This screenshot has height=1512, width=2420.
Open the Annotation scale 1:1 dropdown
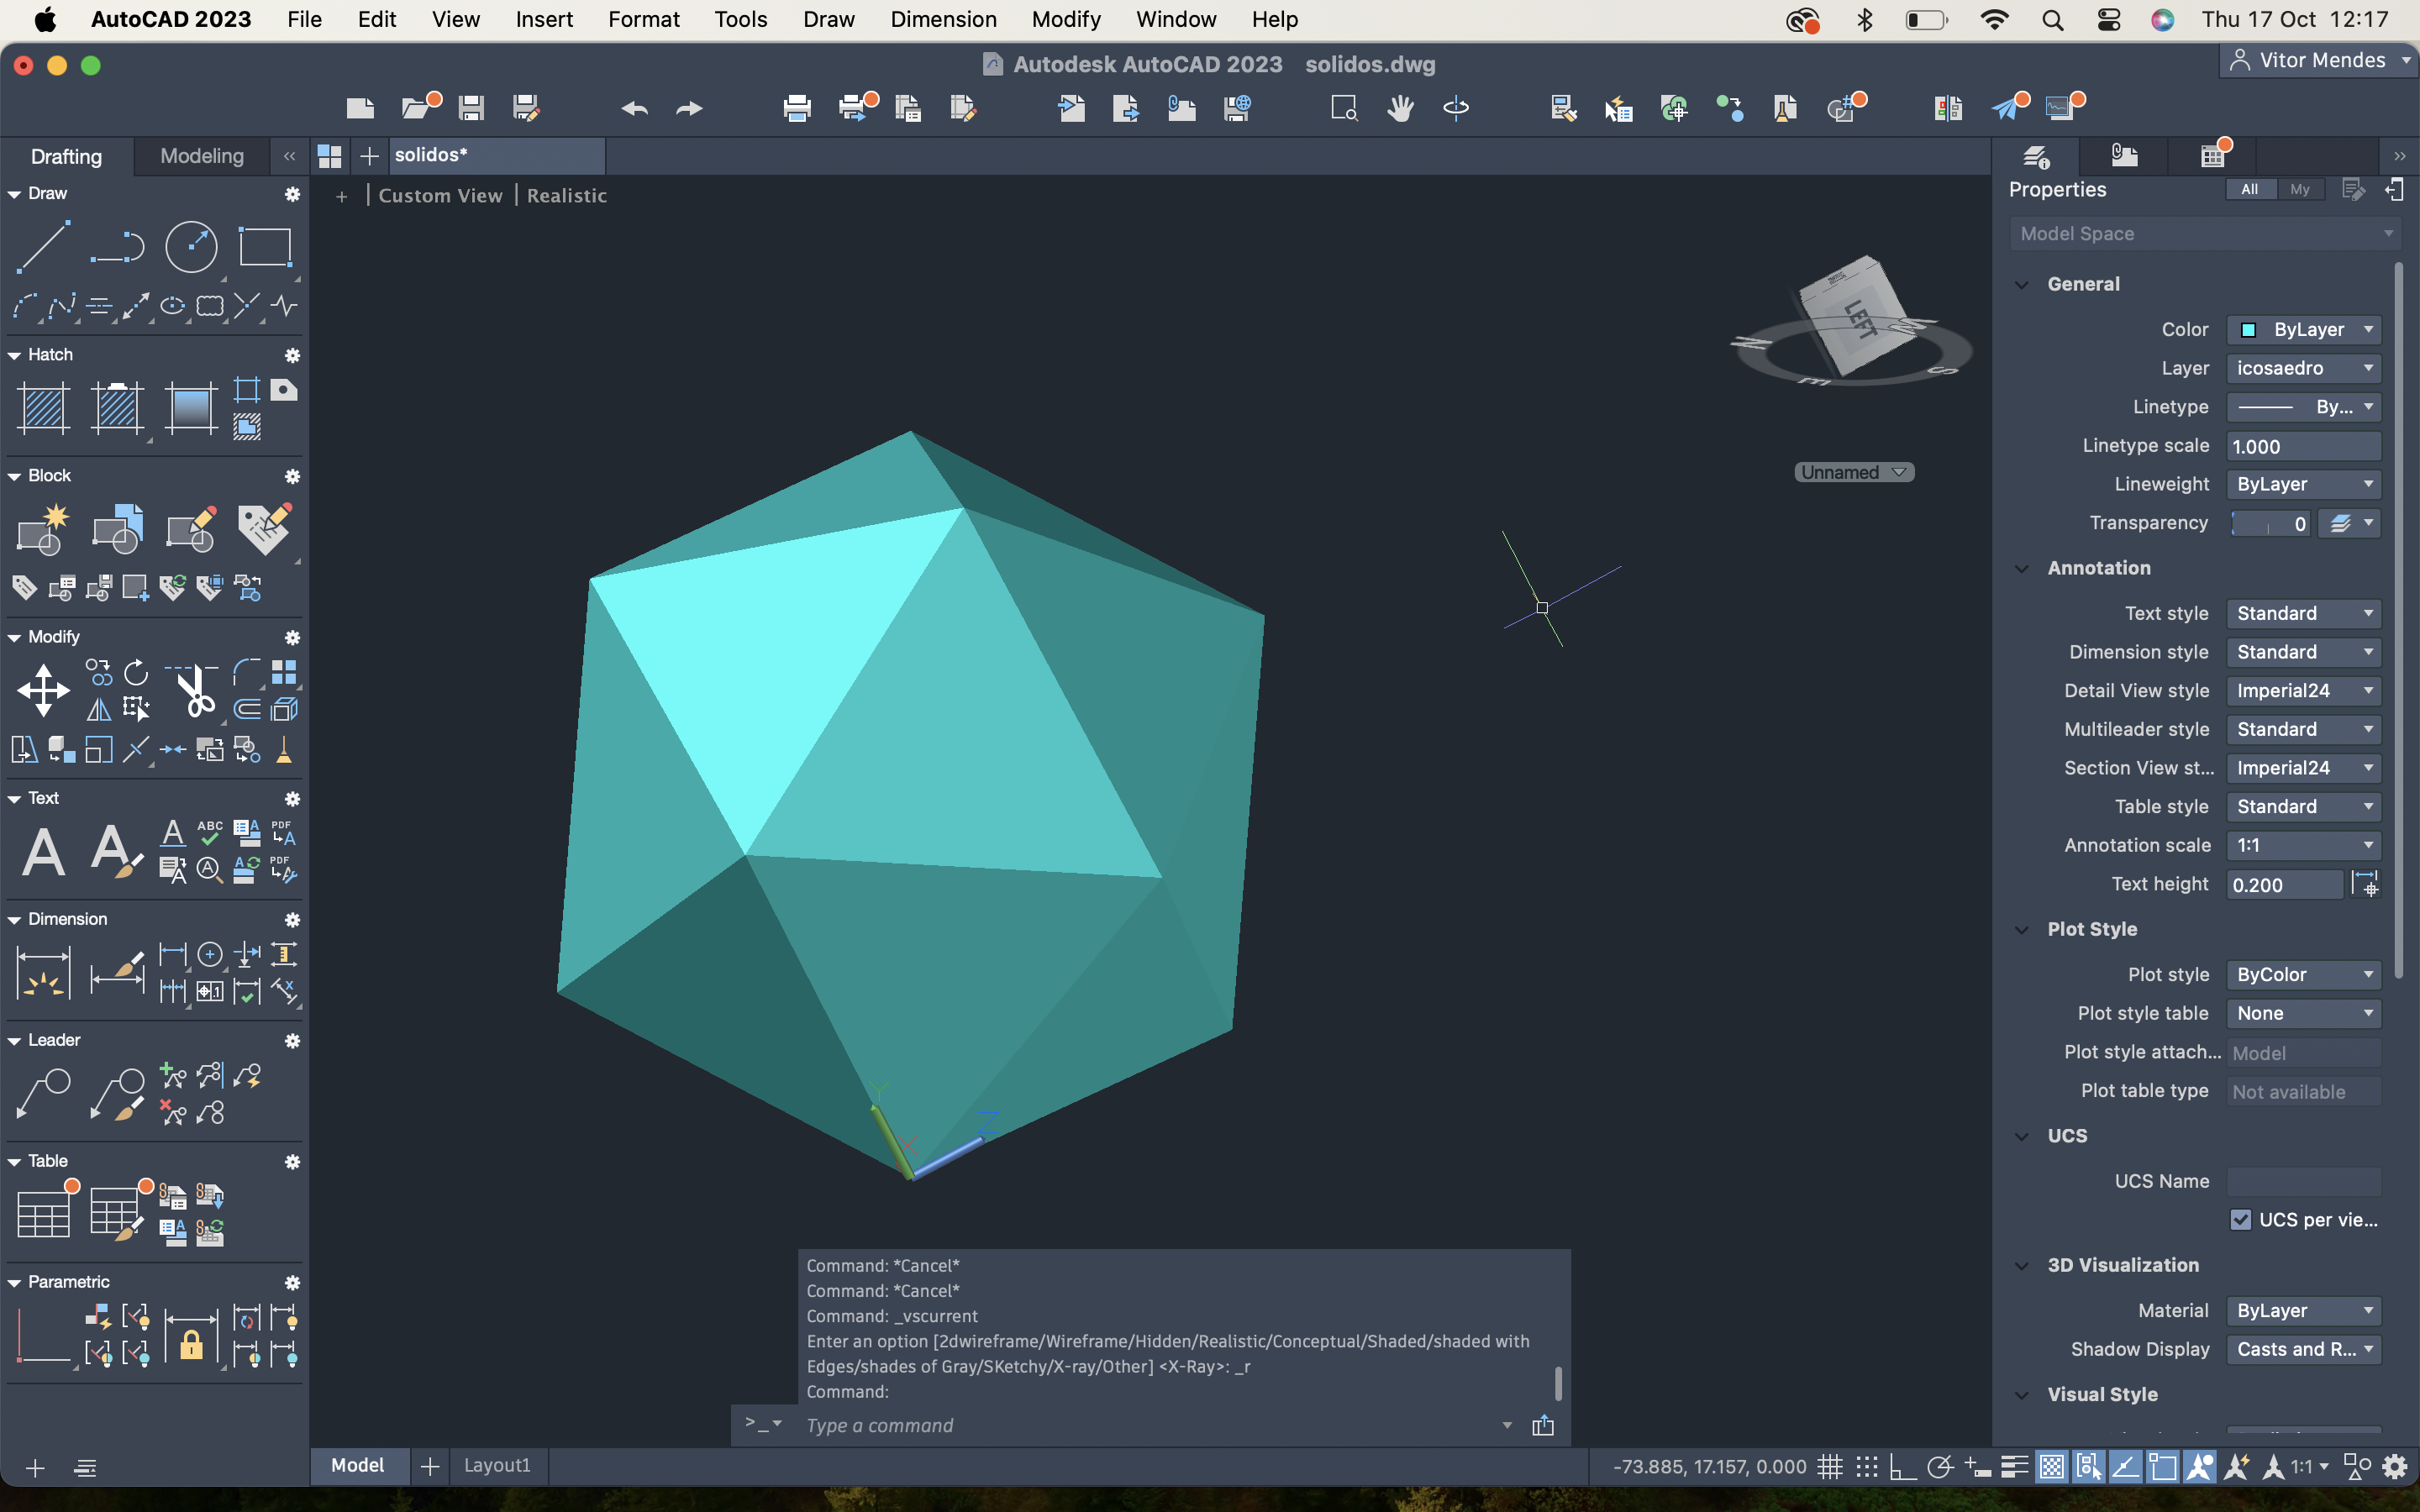(x=2303, y=845)
